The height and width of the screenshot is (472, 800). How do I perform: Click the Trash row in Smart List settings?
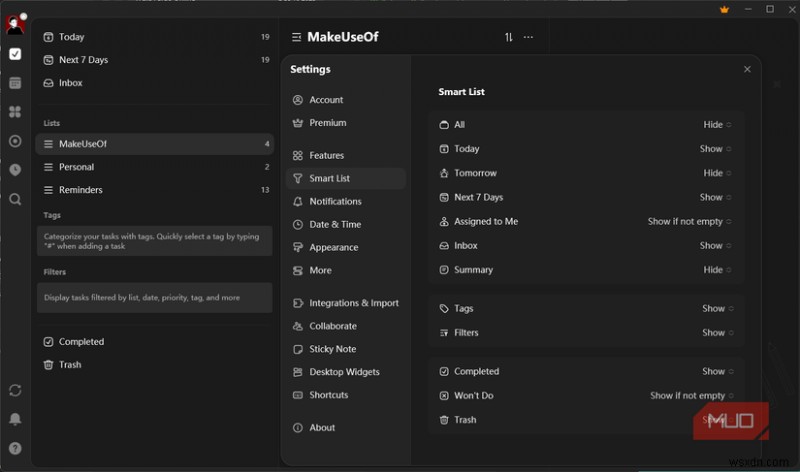[x=587, y=420]
